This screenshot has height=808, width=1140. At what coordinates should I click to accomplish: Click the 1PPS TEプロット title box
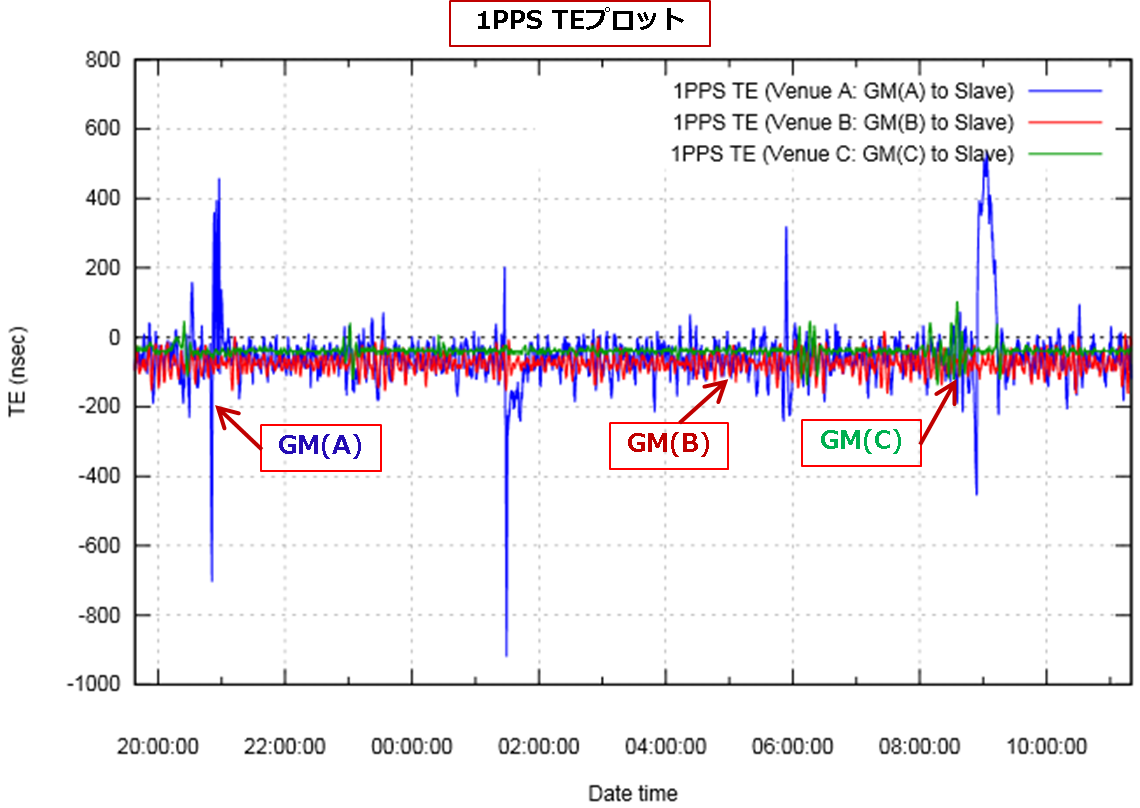coord(579,23)
